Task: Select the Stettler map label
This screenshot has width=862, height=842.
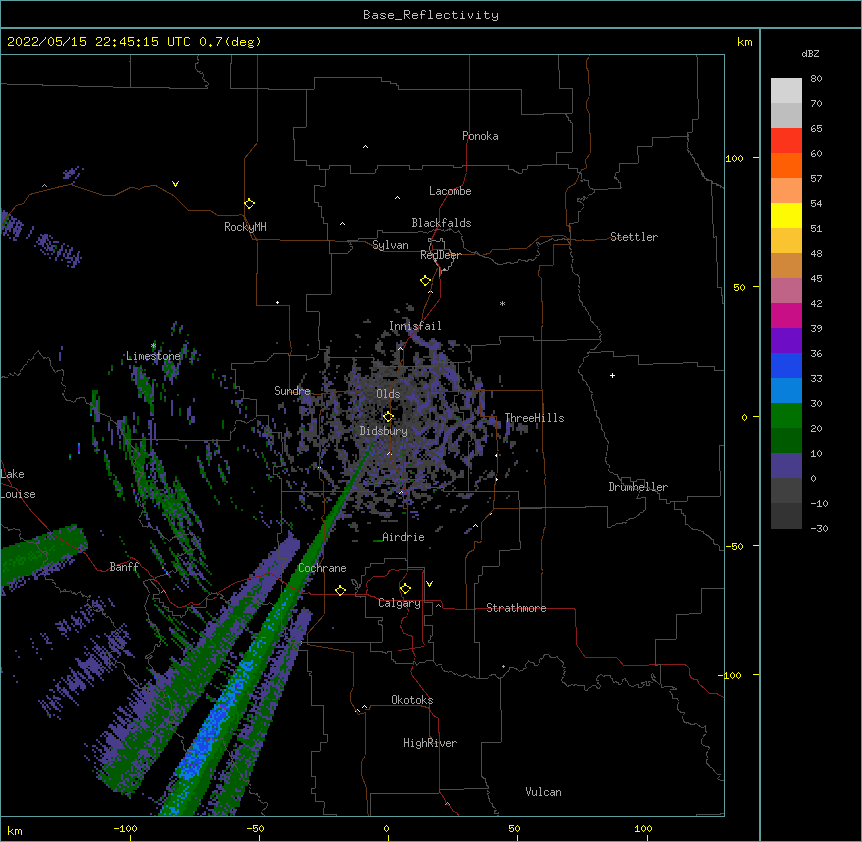Action: coord(634,237)
